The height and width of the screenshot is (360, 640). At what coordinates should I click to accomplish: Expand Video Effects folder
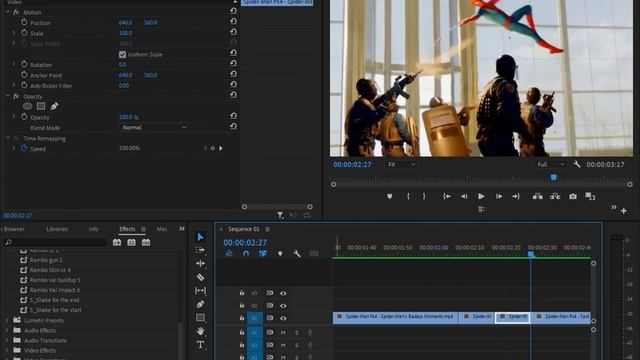click(x=7, y=350)
